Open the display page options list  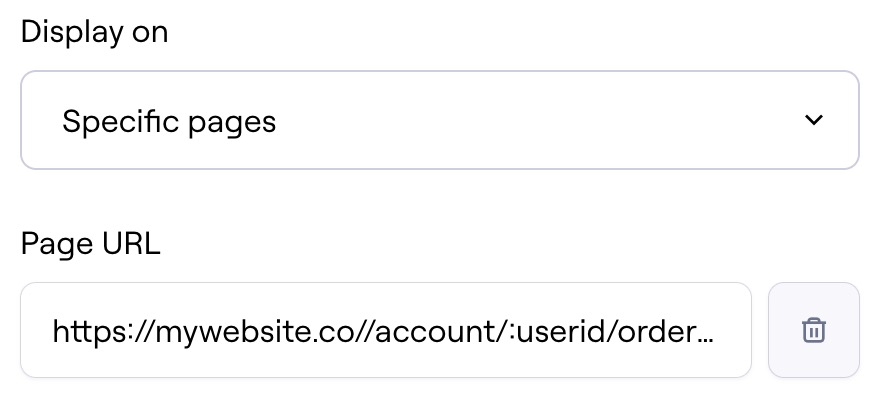440,120
